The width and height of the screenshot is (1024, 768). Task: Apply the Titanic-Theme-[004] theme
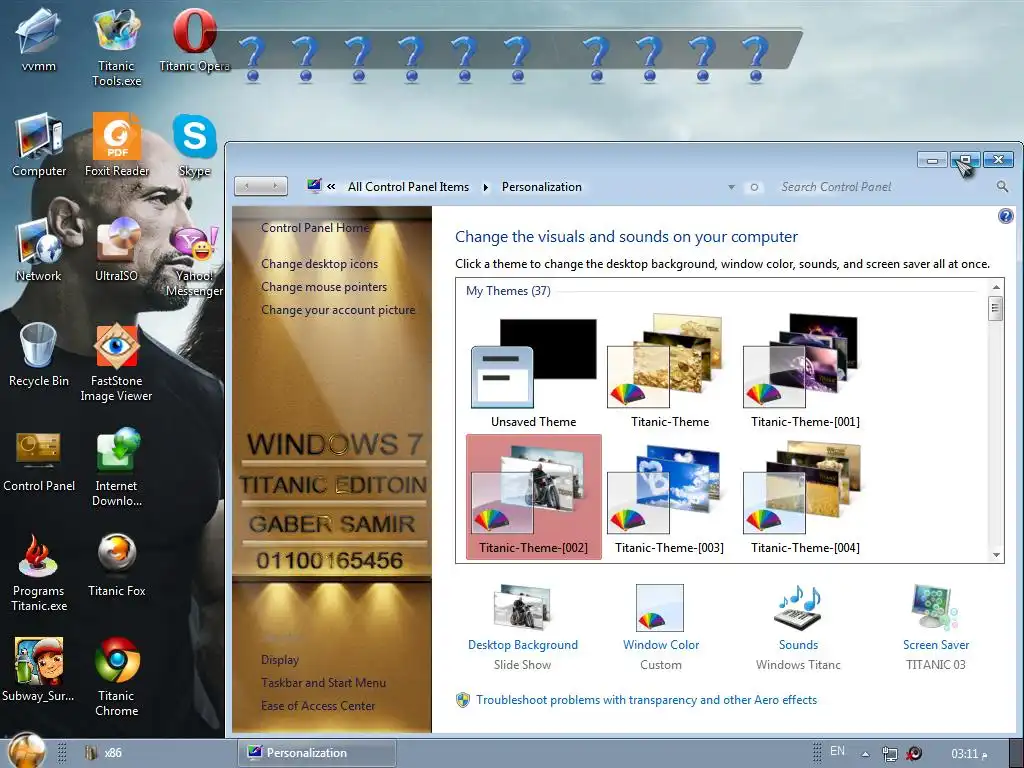805,497
